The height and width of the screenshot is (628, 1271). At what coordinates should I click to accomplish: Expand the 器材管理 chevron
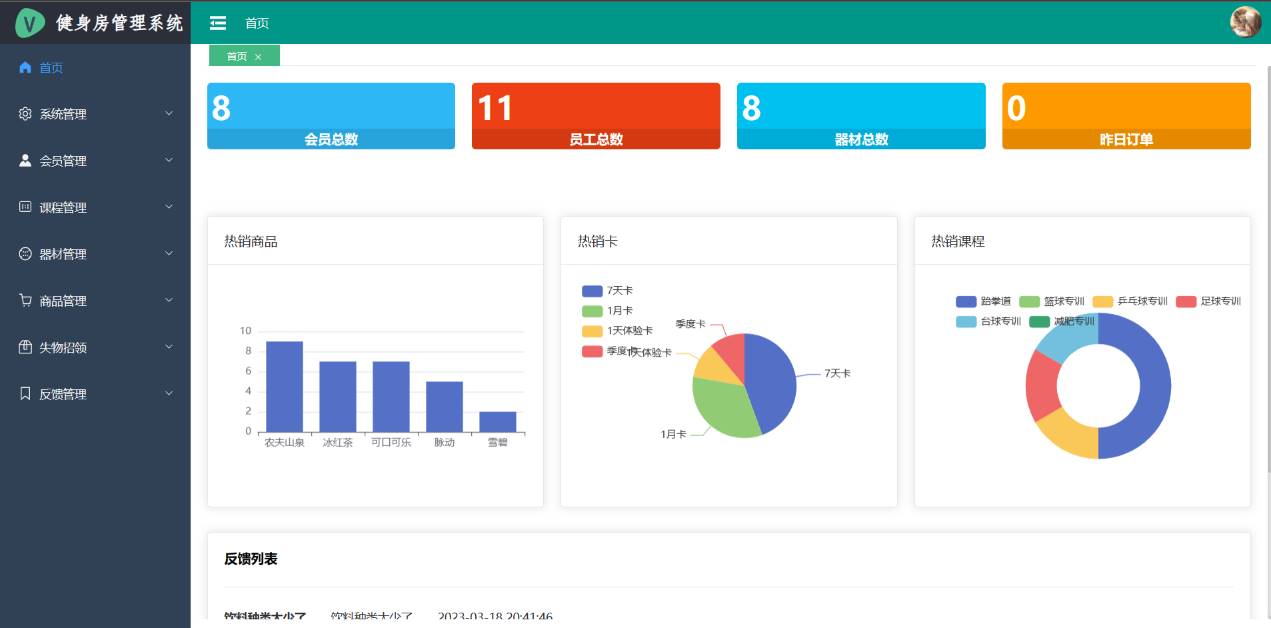[169, 254]
